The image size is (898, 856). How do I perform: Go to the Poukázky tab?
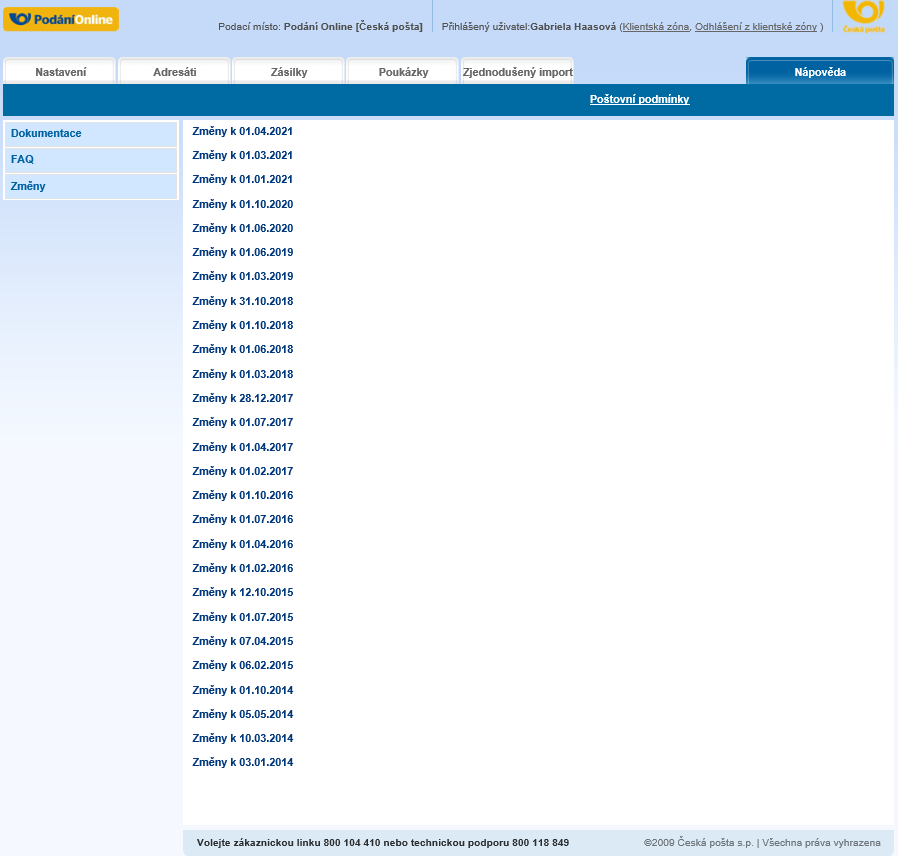point(403,72)
